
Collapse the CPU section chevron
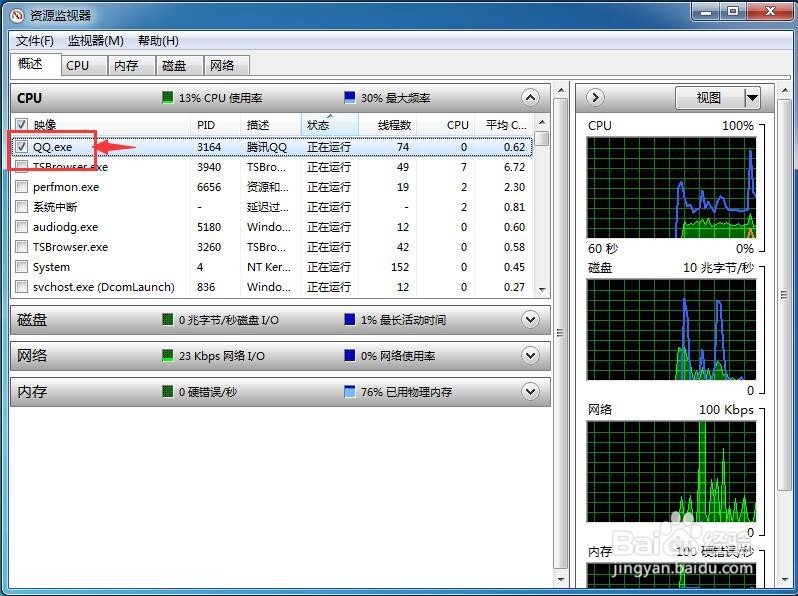(x=530, y=98)
